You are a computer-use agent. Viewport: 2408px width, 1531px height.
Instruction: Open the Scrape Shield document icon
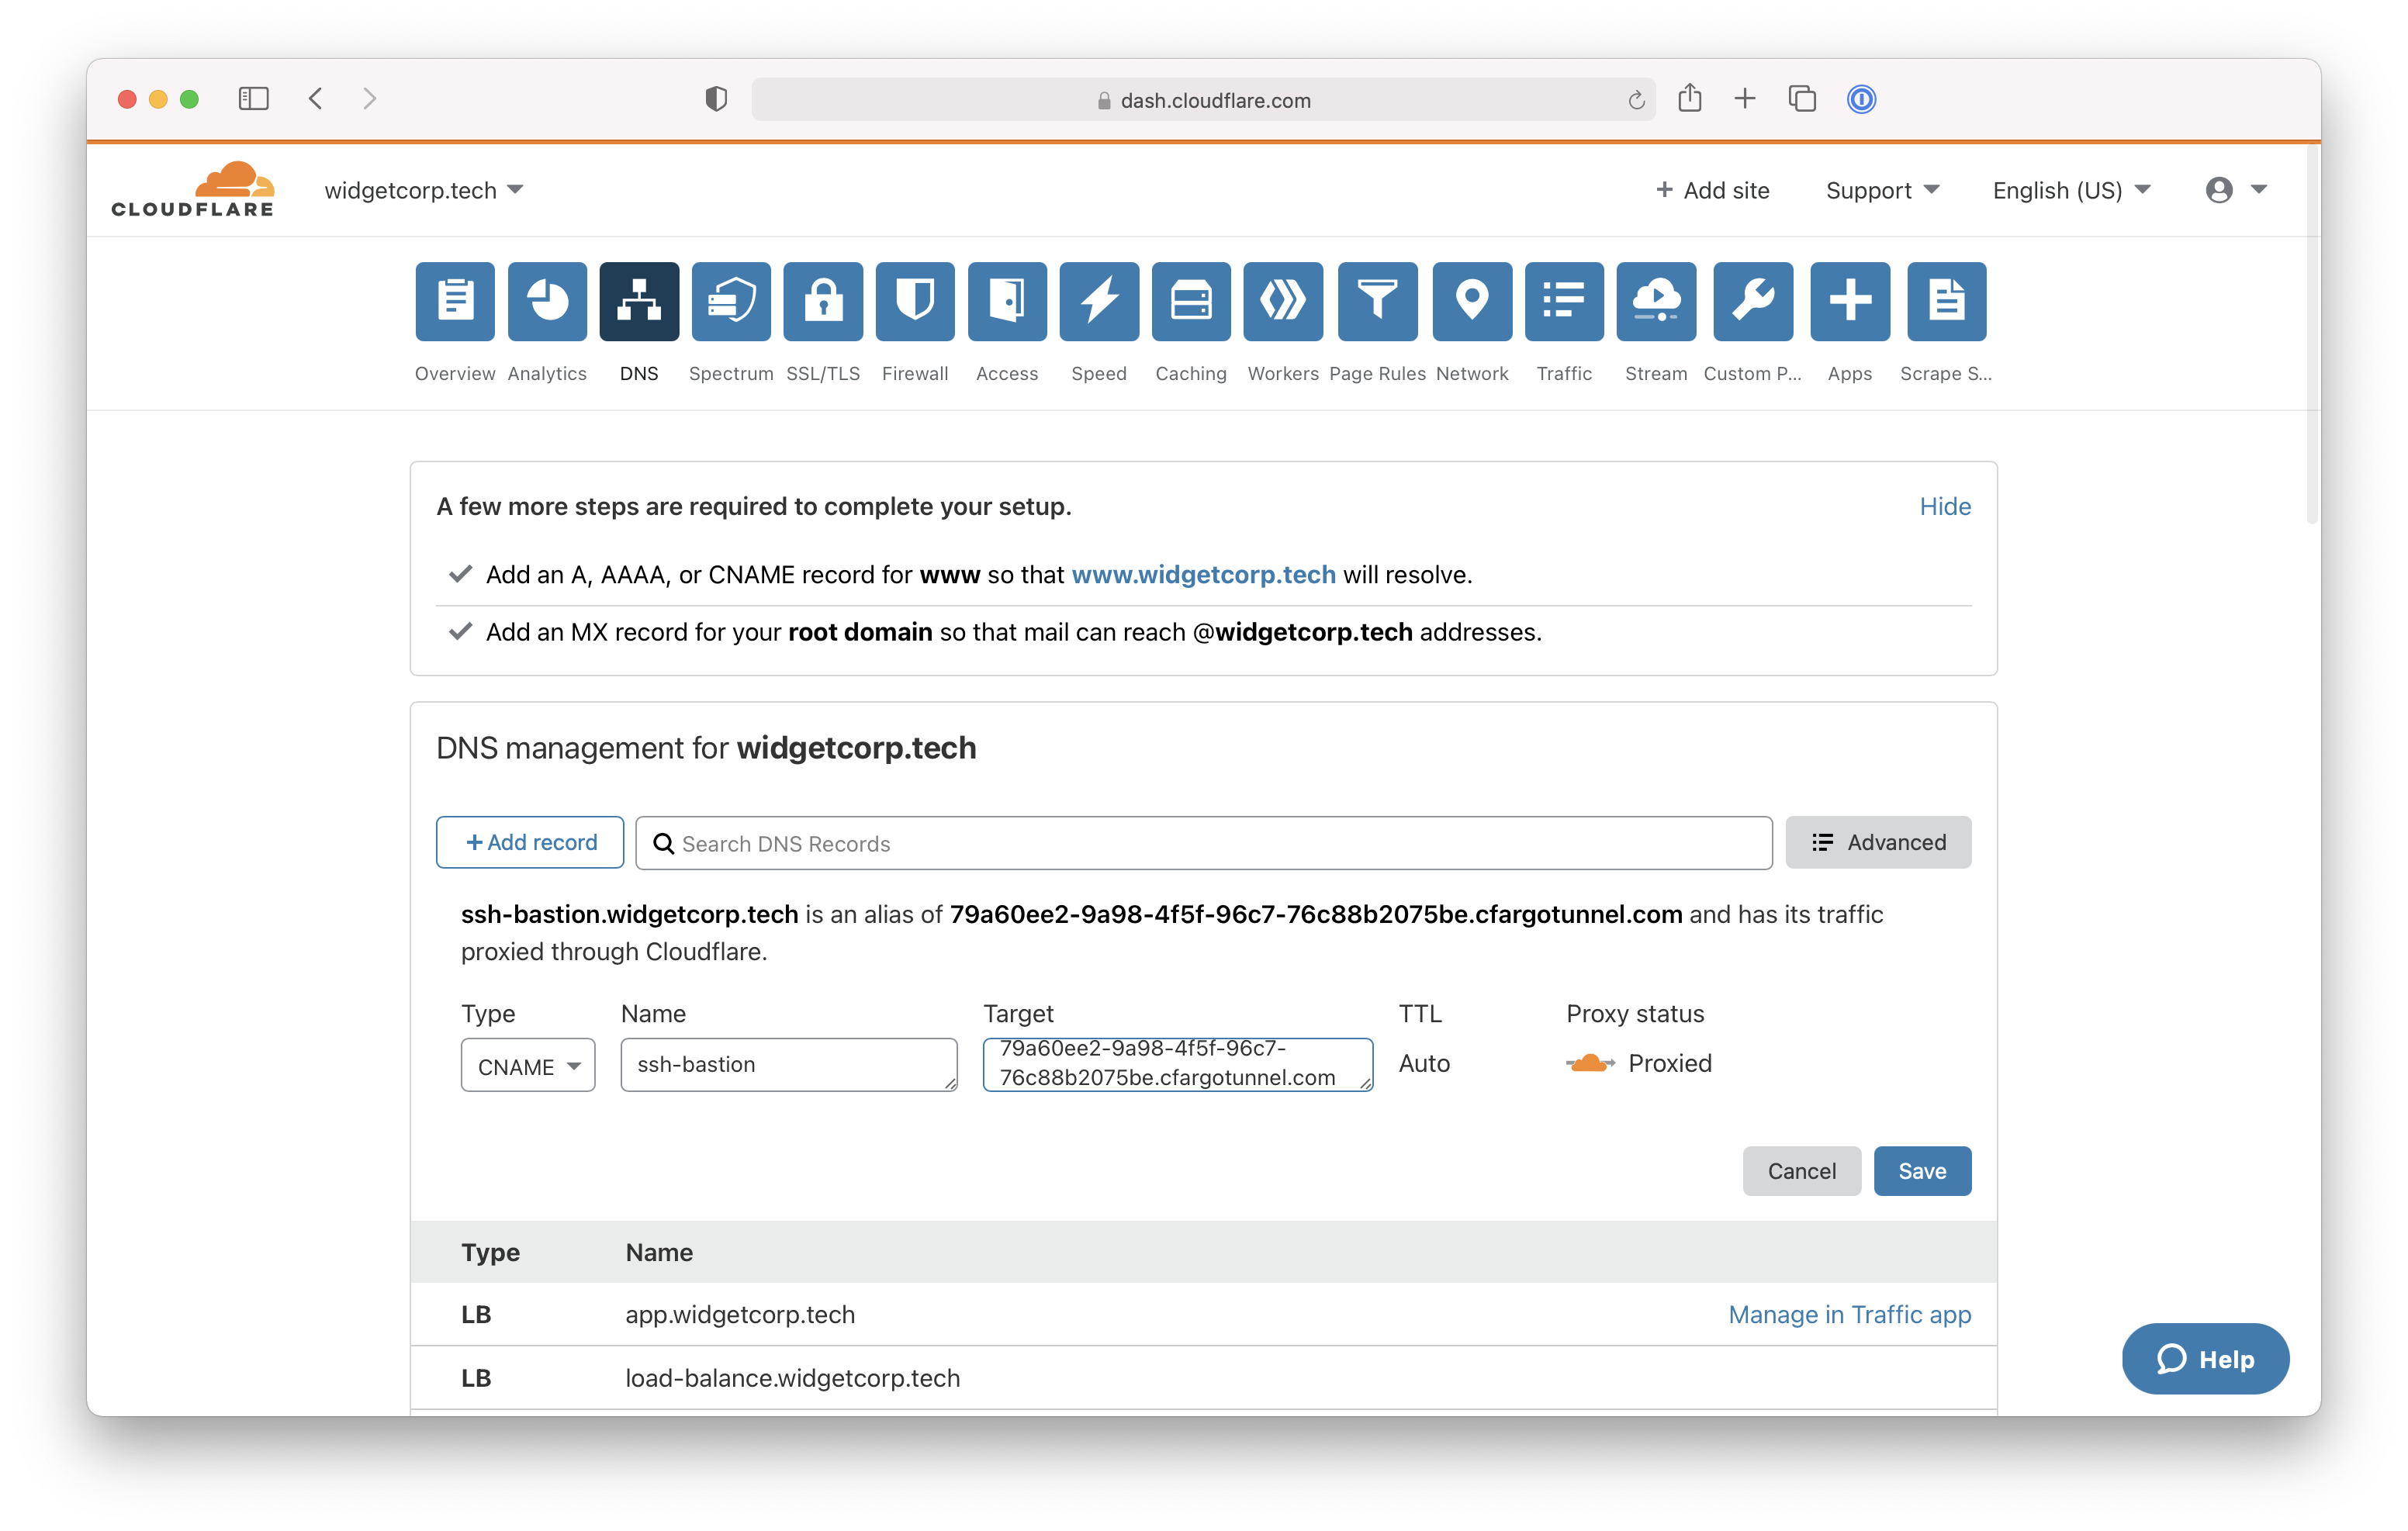[x=1946, y=301]
